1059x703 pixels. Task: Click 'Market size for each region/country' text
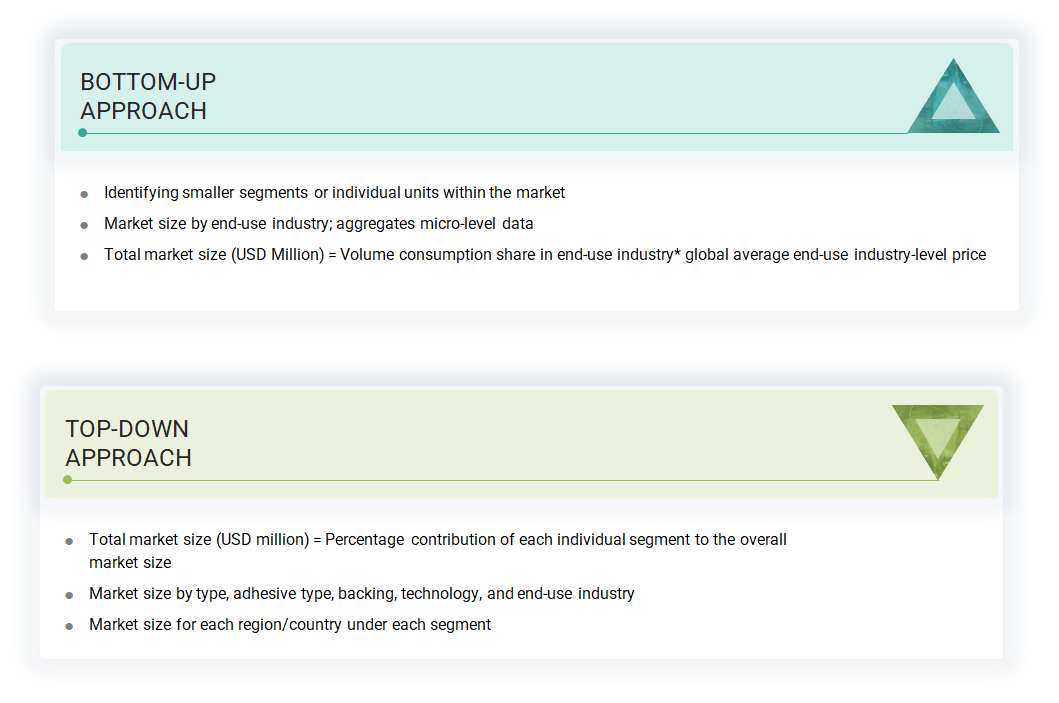pyautogui.click(x=290, y=625)
